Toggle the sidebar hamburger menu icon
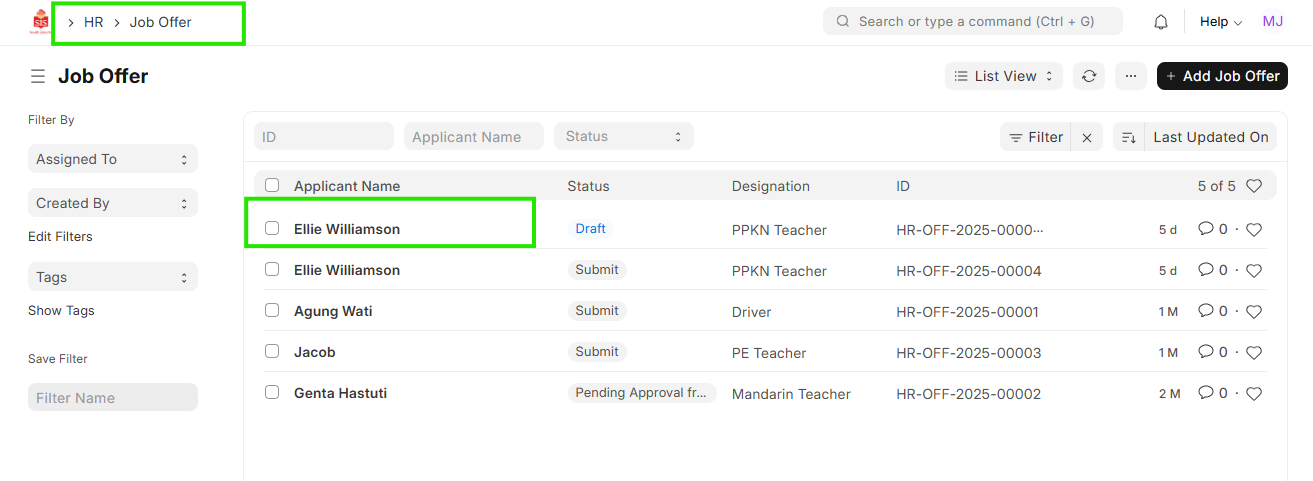 click(38, 76)
